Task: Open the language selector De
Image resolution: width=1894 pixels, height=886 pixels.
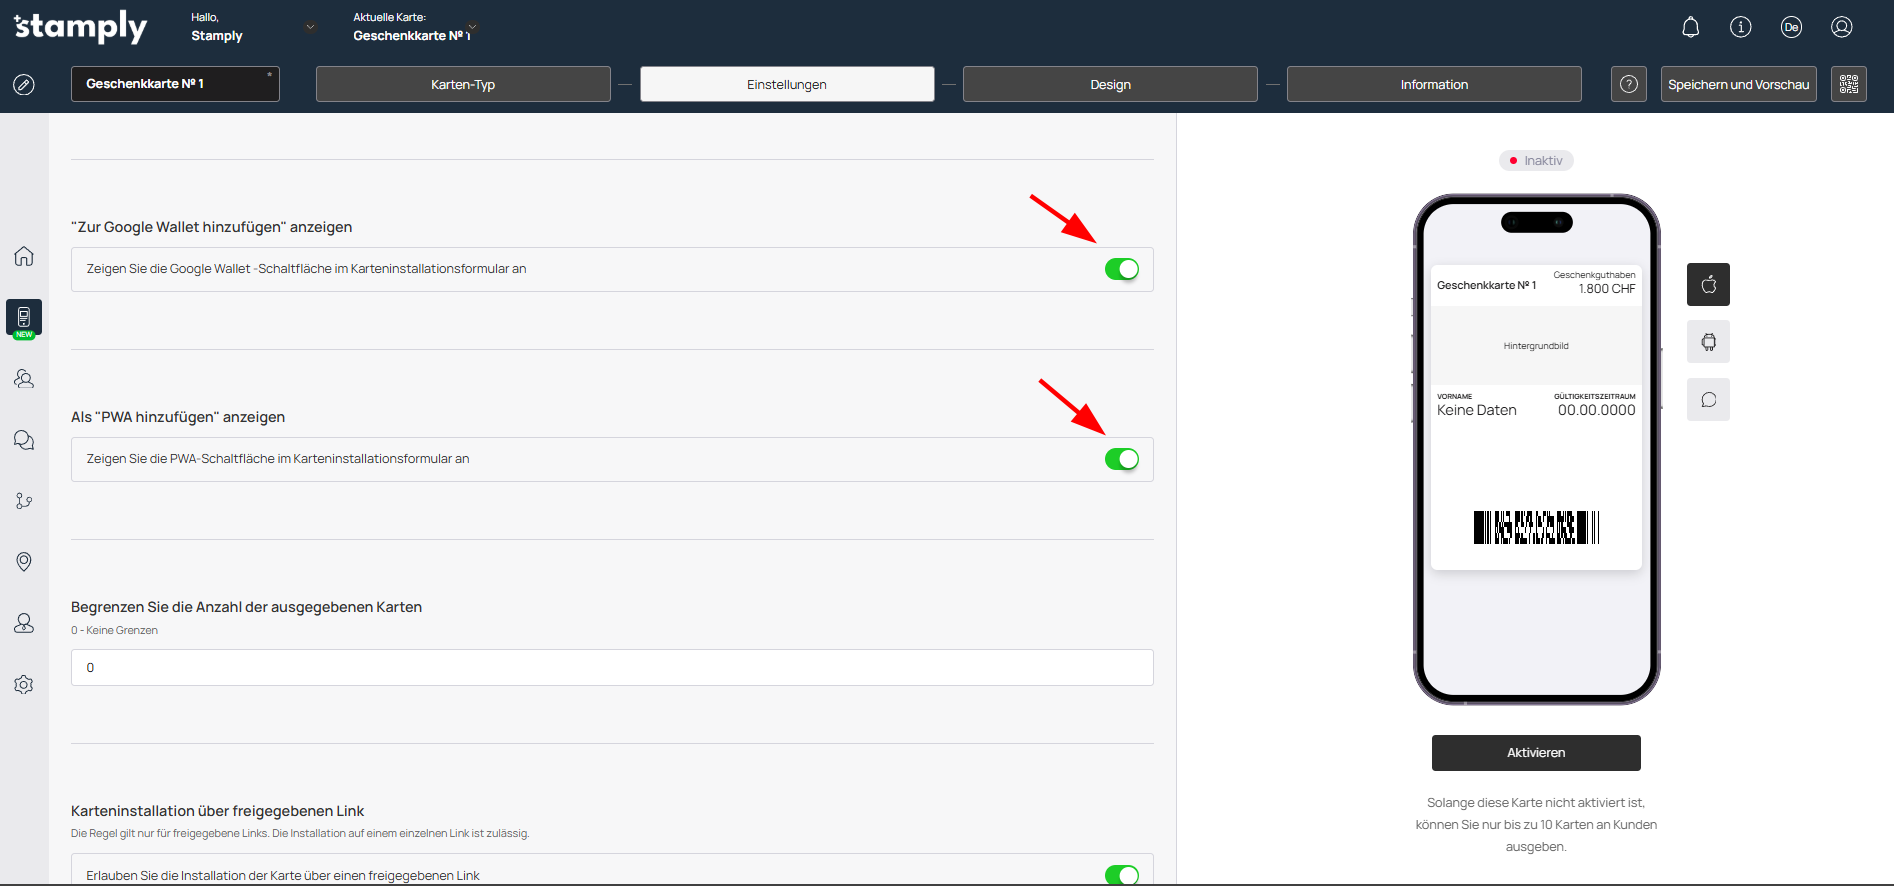Action: [x=1791, y=28]
